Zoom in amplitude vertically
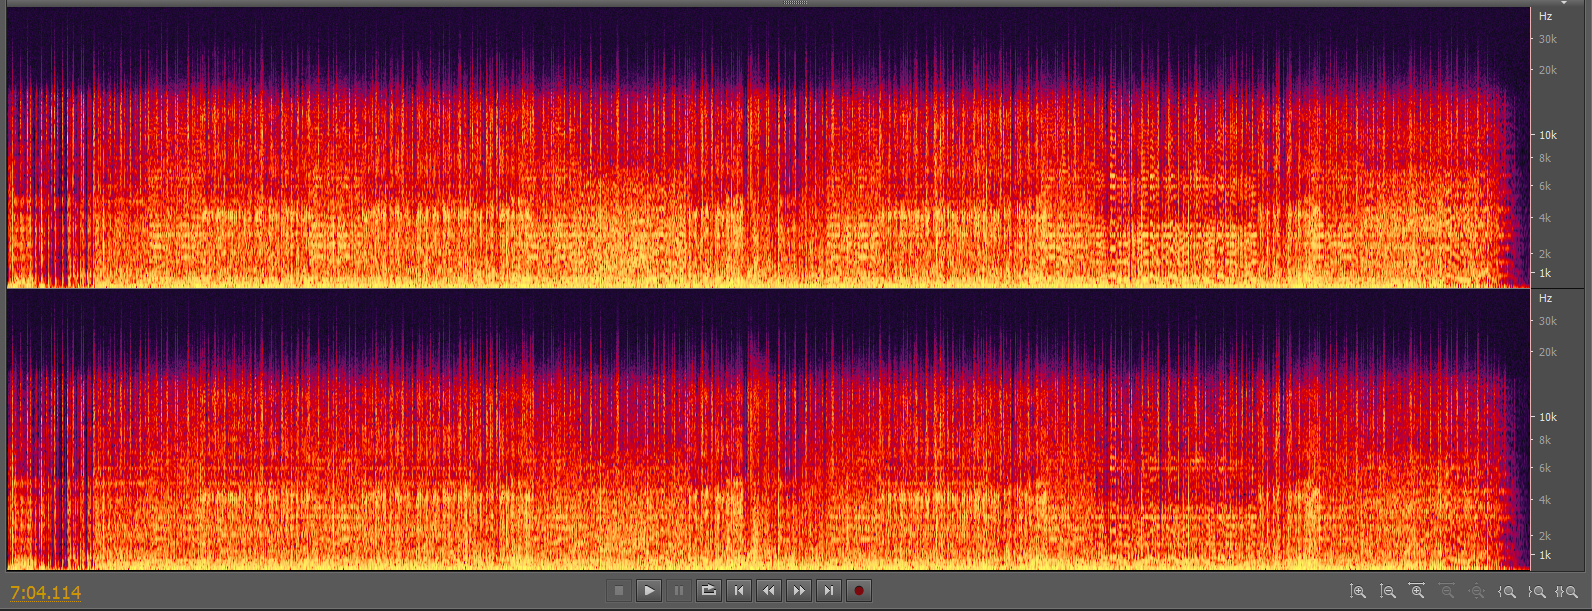The height and width of the screenshot is (611, 1592). 1357,592
